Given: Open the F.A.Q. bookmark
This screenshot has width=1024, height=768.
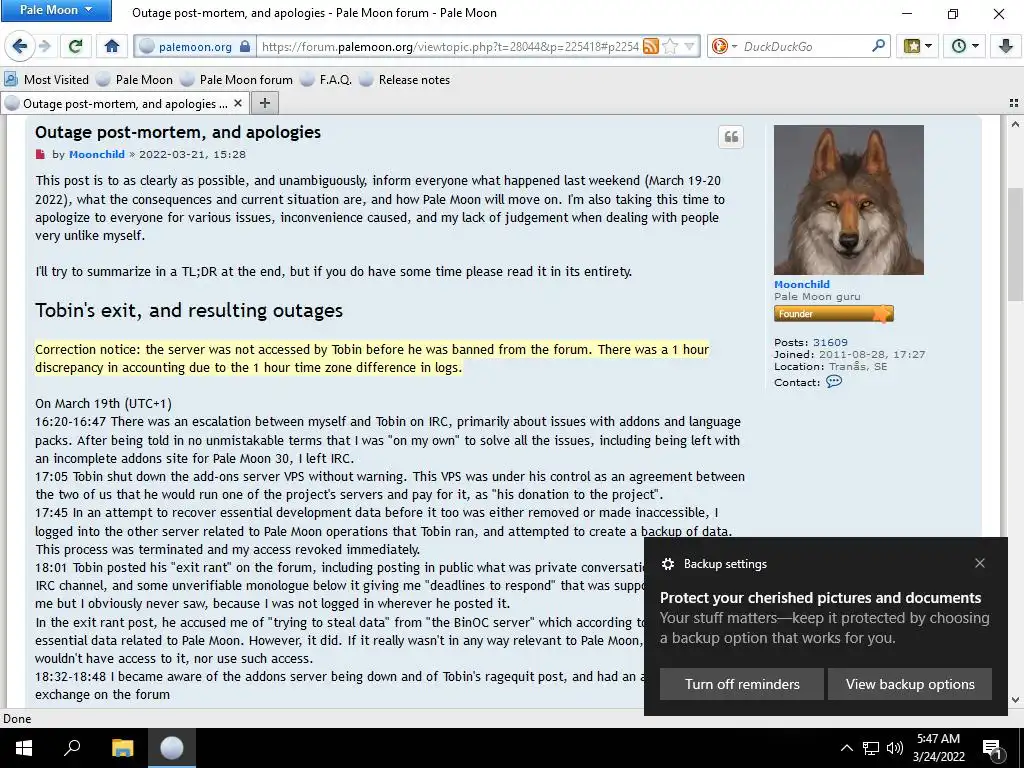Looking at the screenshot, I should (x=327, y=80).
